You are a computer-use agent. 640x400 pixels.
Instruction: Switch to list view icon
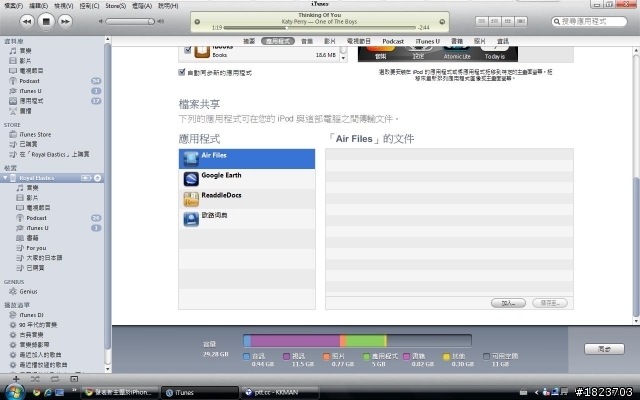click(482, 21)
